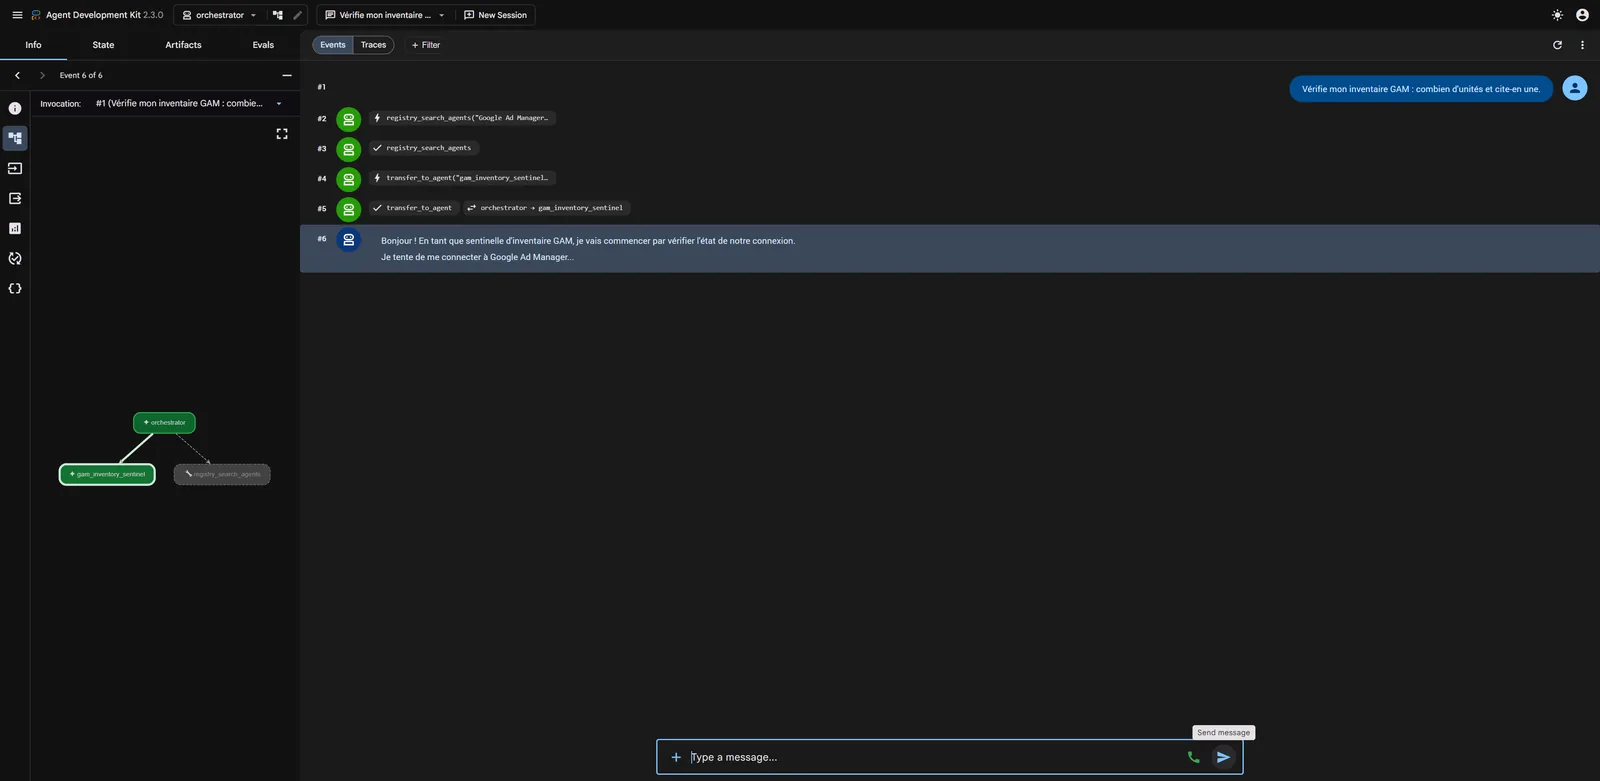Click the Agent Development Kit logo icon
This screenshot has width=1600, height=781.
pos(36,15)
